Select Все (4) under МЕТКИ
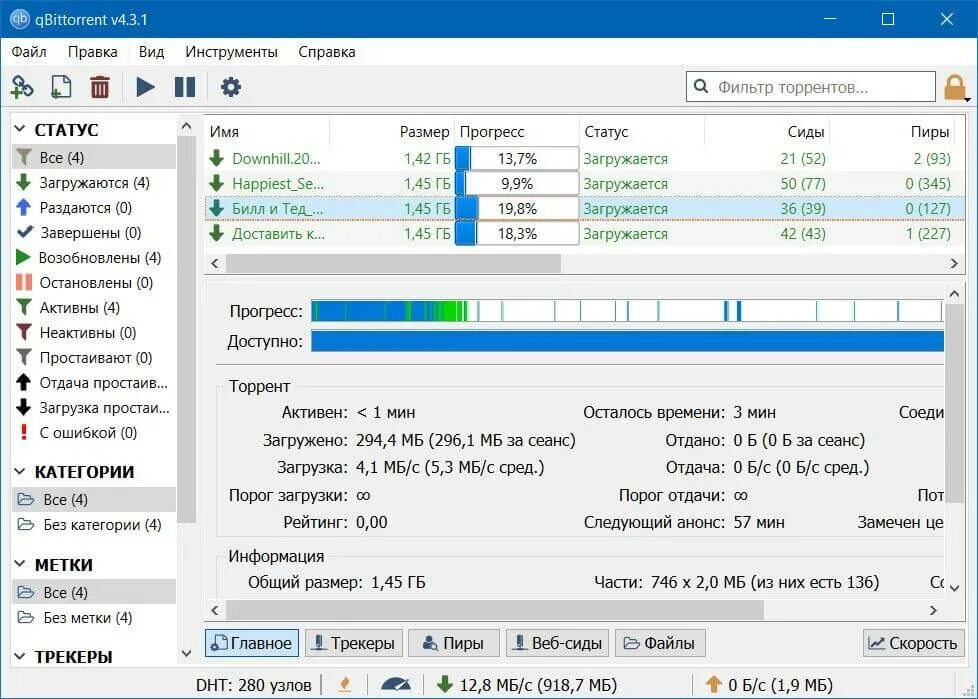Image resolution: width=978 pixels, height=699 pixels. point(94,592)
